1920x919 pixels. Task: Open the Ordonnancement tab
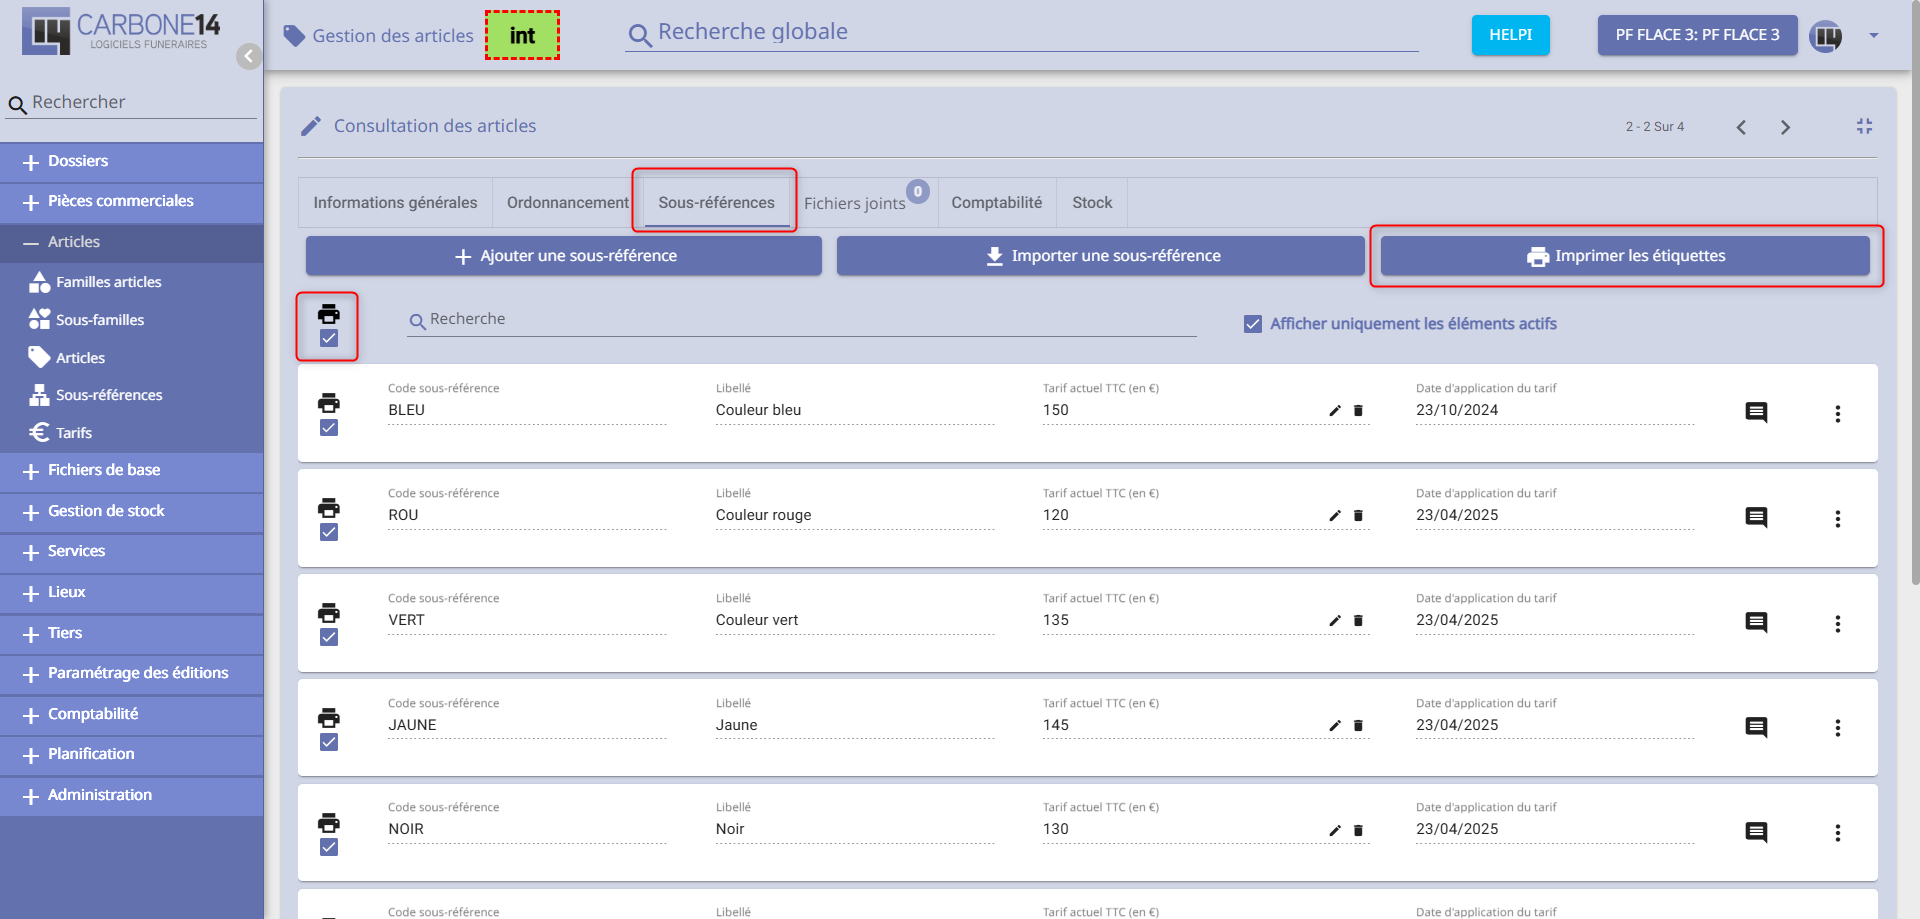(567, 203)
